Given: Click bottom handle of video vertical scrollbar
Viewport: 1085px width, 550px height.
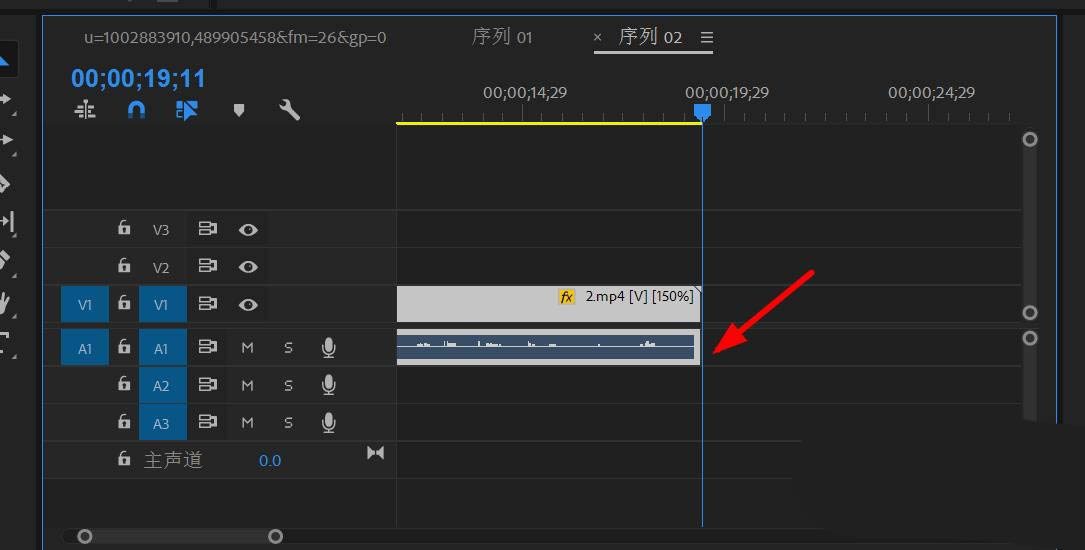Looking at the screenshot, I should [1030, 313].
